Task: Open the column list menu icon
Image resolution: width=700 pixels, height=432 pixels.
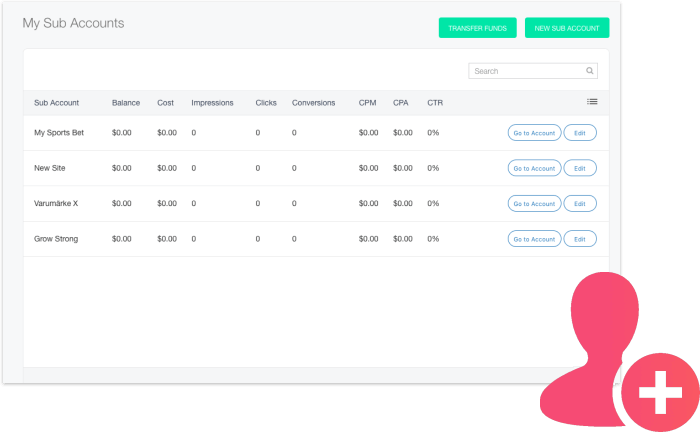Action: tap(592, 102)
